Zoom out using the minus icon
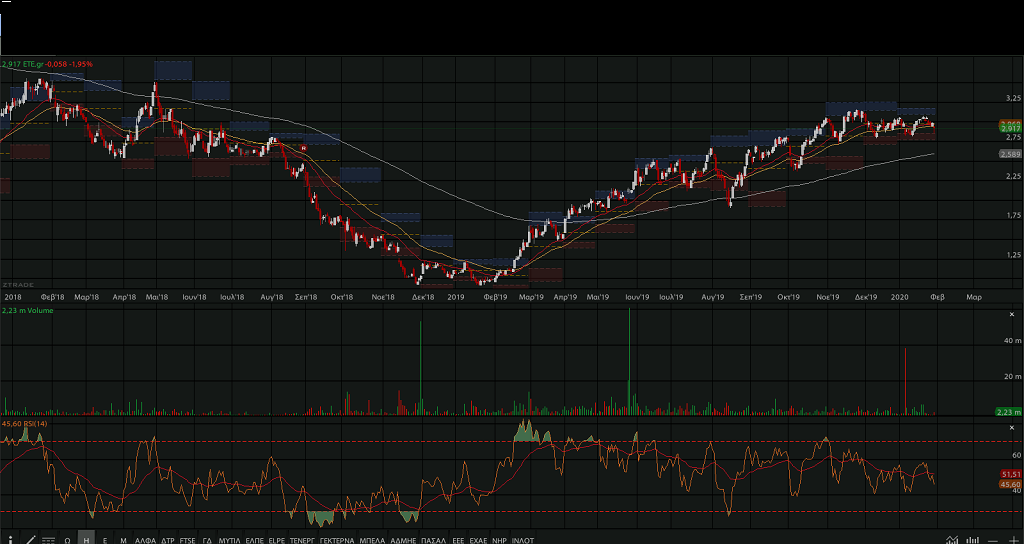 pyautogui.click(x=992, y=539)
